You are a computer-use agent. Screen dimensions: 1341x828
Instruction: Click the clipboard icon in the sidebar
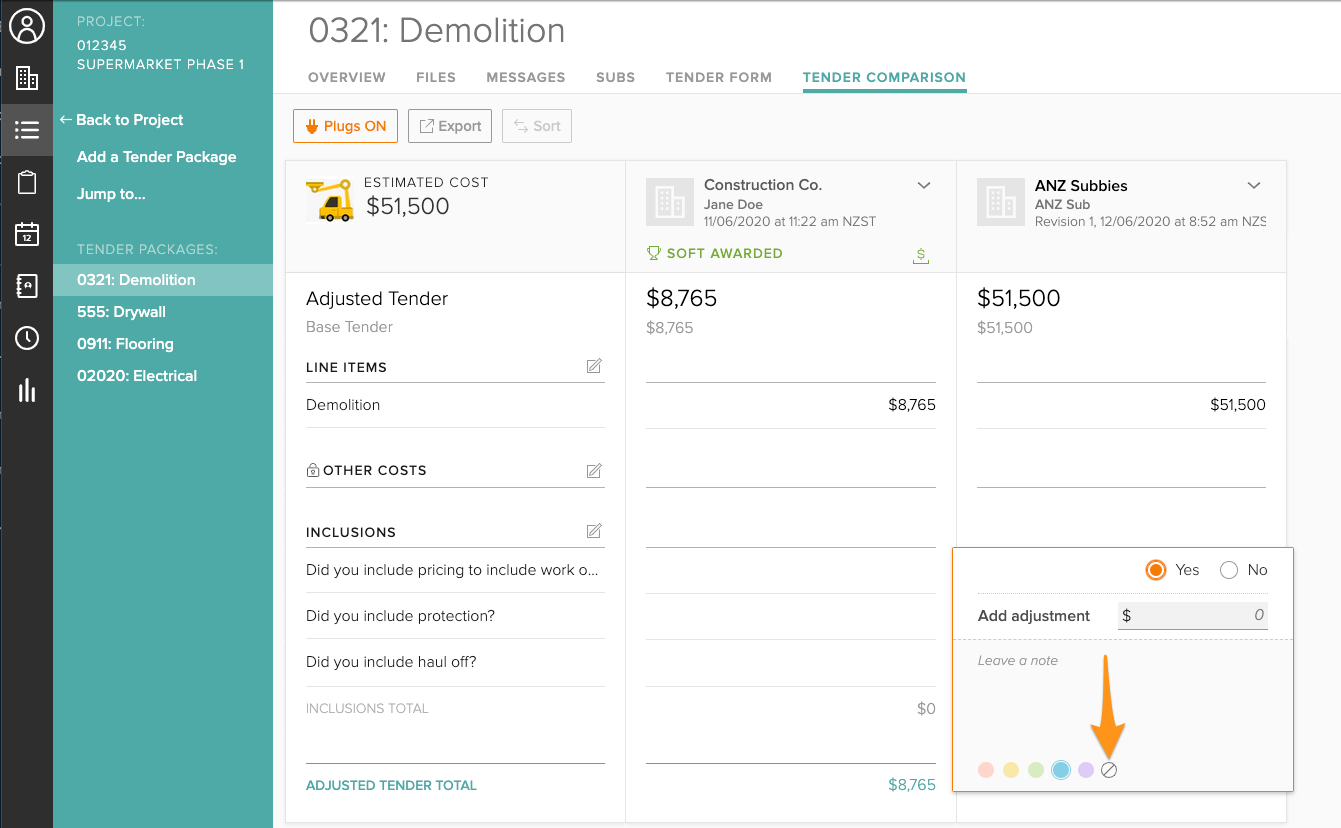(x=26, y=182)
